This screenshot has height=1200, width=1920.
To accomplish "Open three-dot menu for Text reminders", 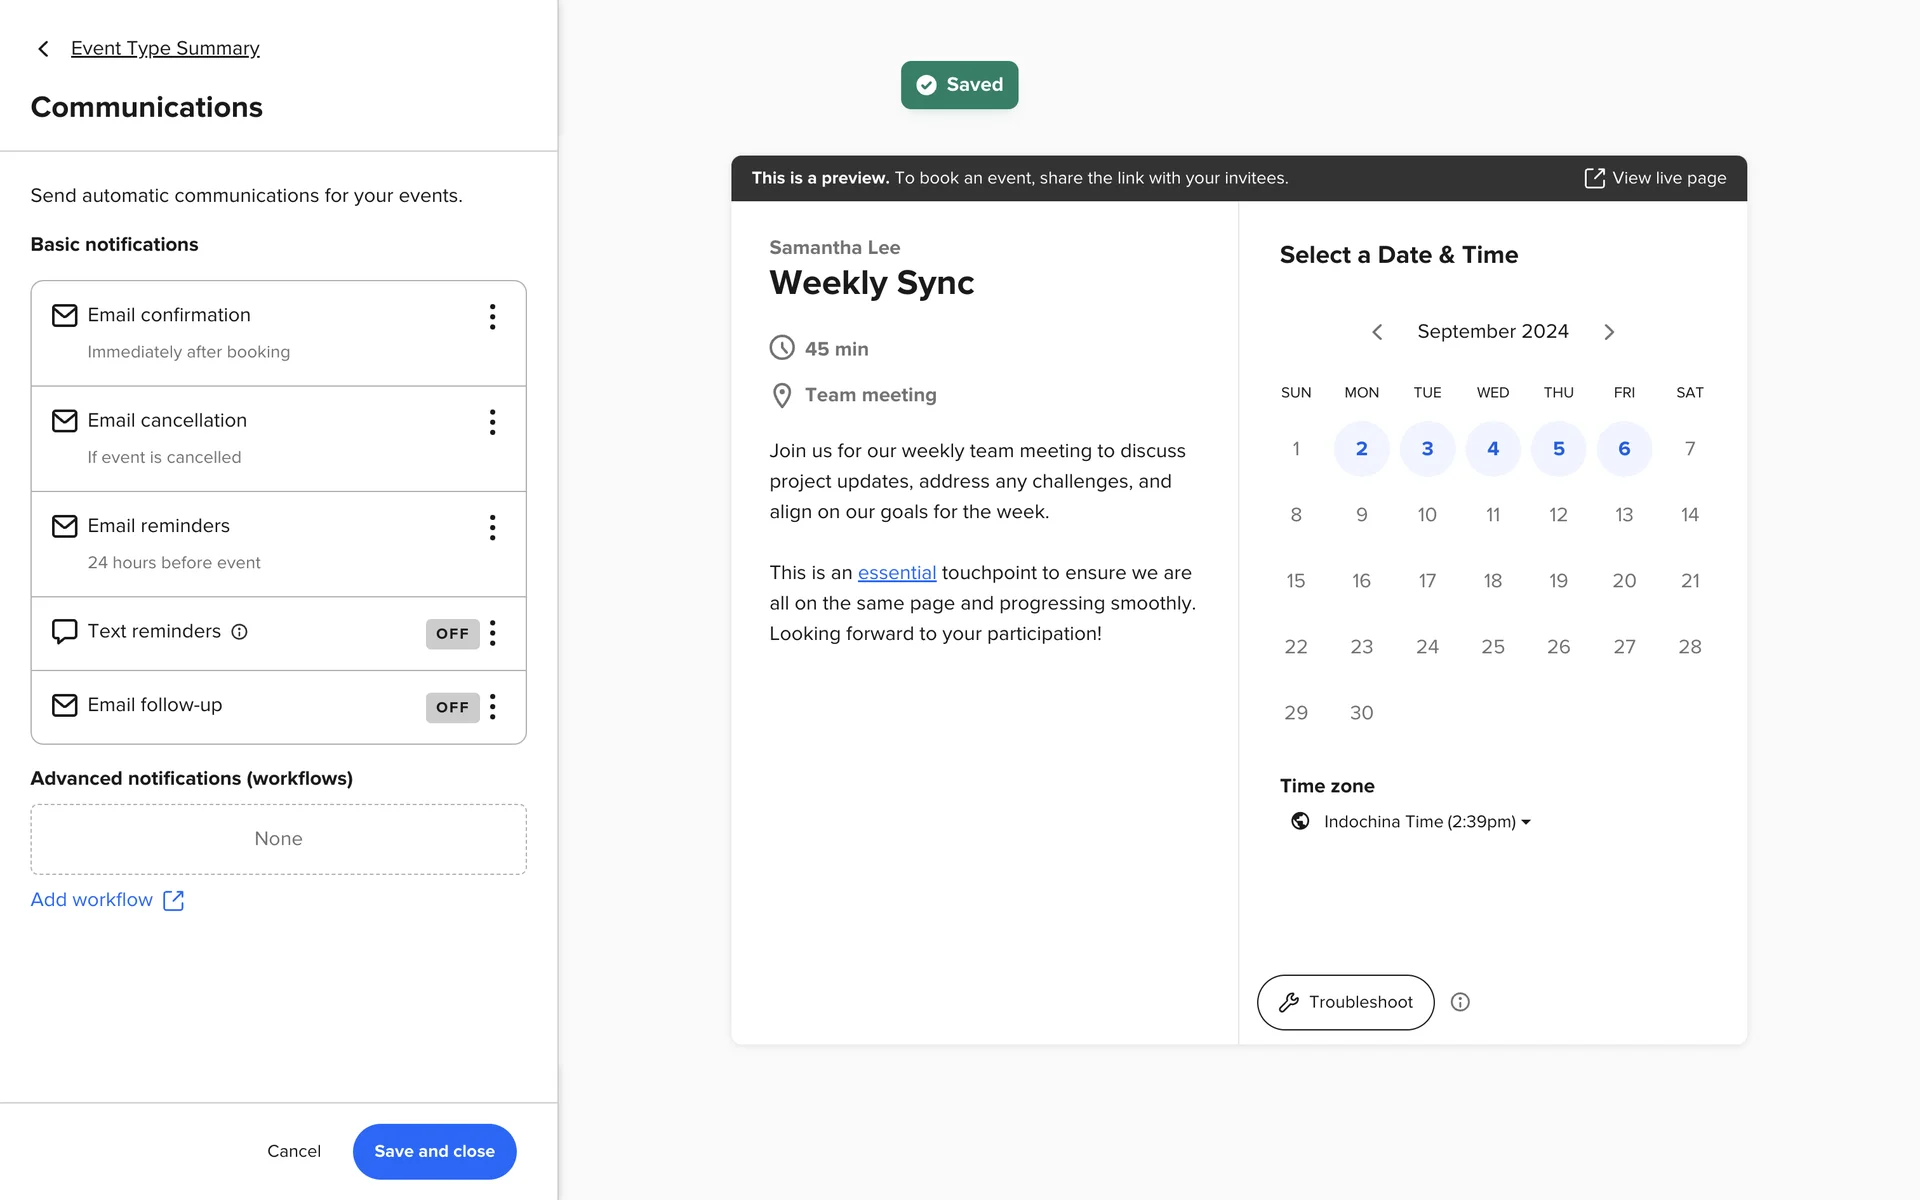I will click(x=492, y=633).
